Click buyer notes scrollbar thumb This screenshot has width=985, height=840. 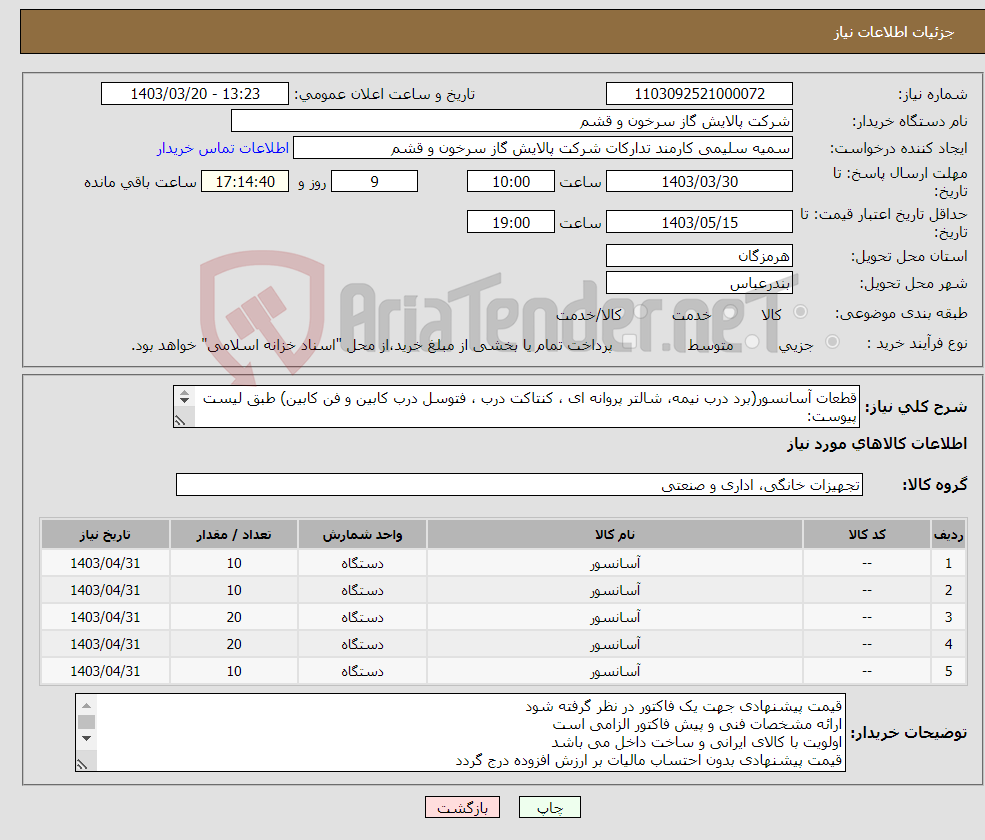pyautogui.click(x=87, y=722)
